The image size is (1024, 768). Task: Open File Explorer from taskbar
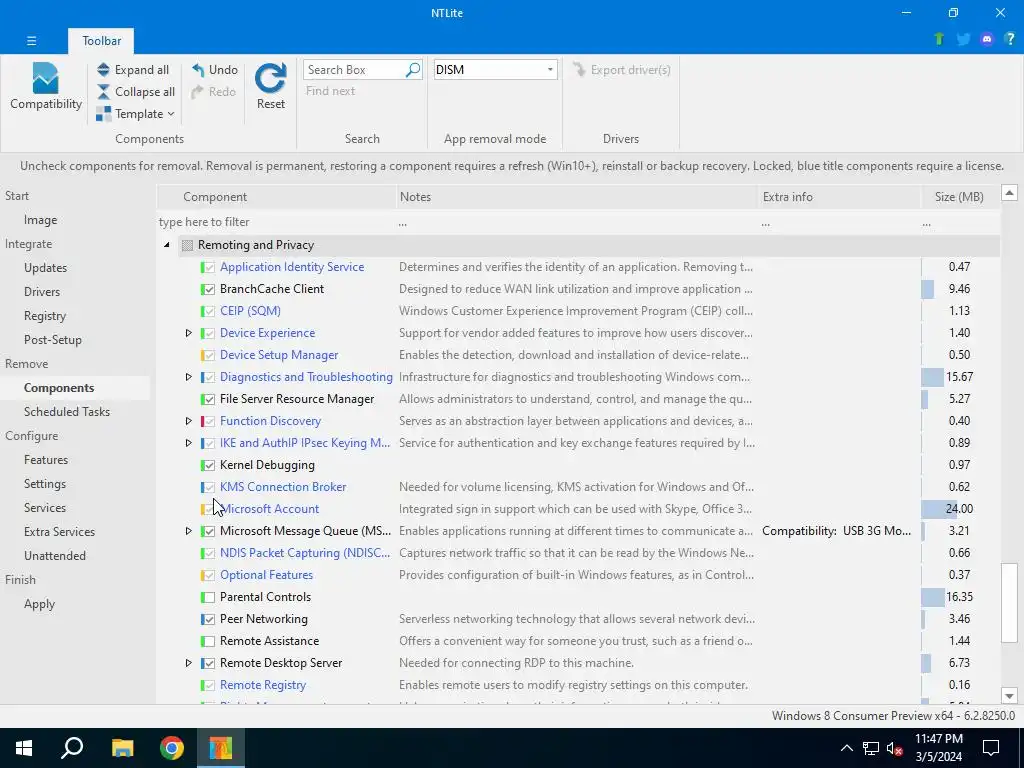122,748
